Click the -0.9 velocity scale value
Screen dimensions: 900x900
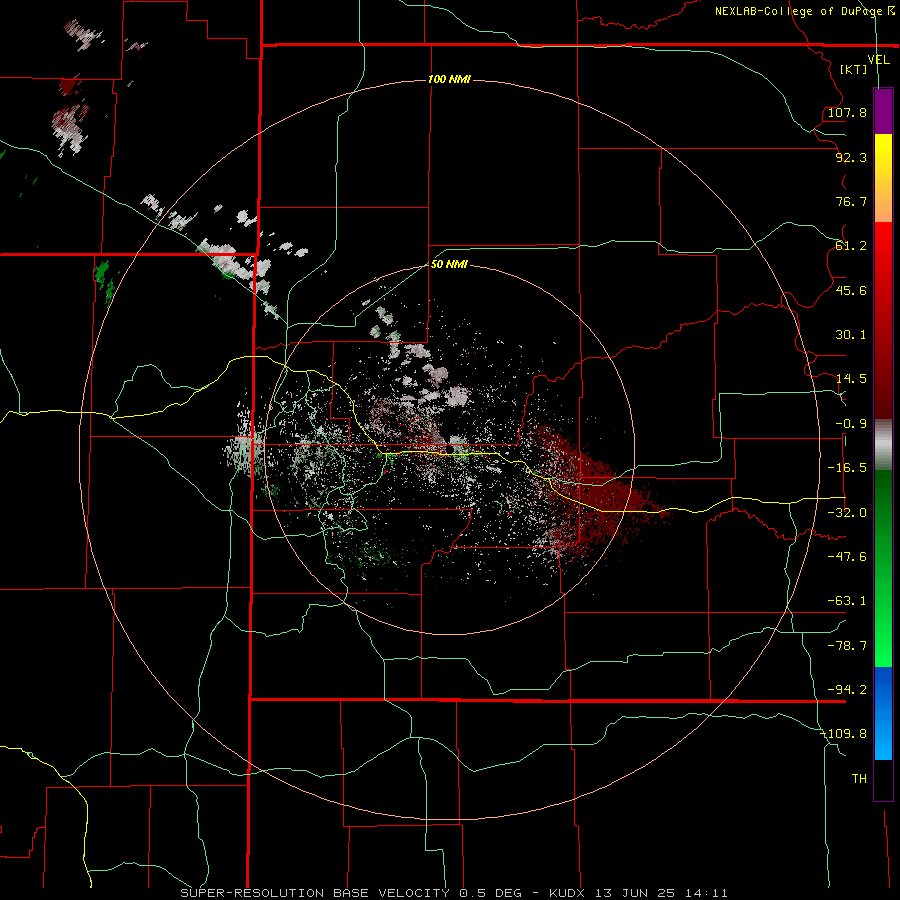tap(851, 424)
